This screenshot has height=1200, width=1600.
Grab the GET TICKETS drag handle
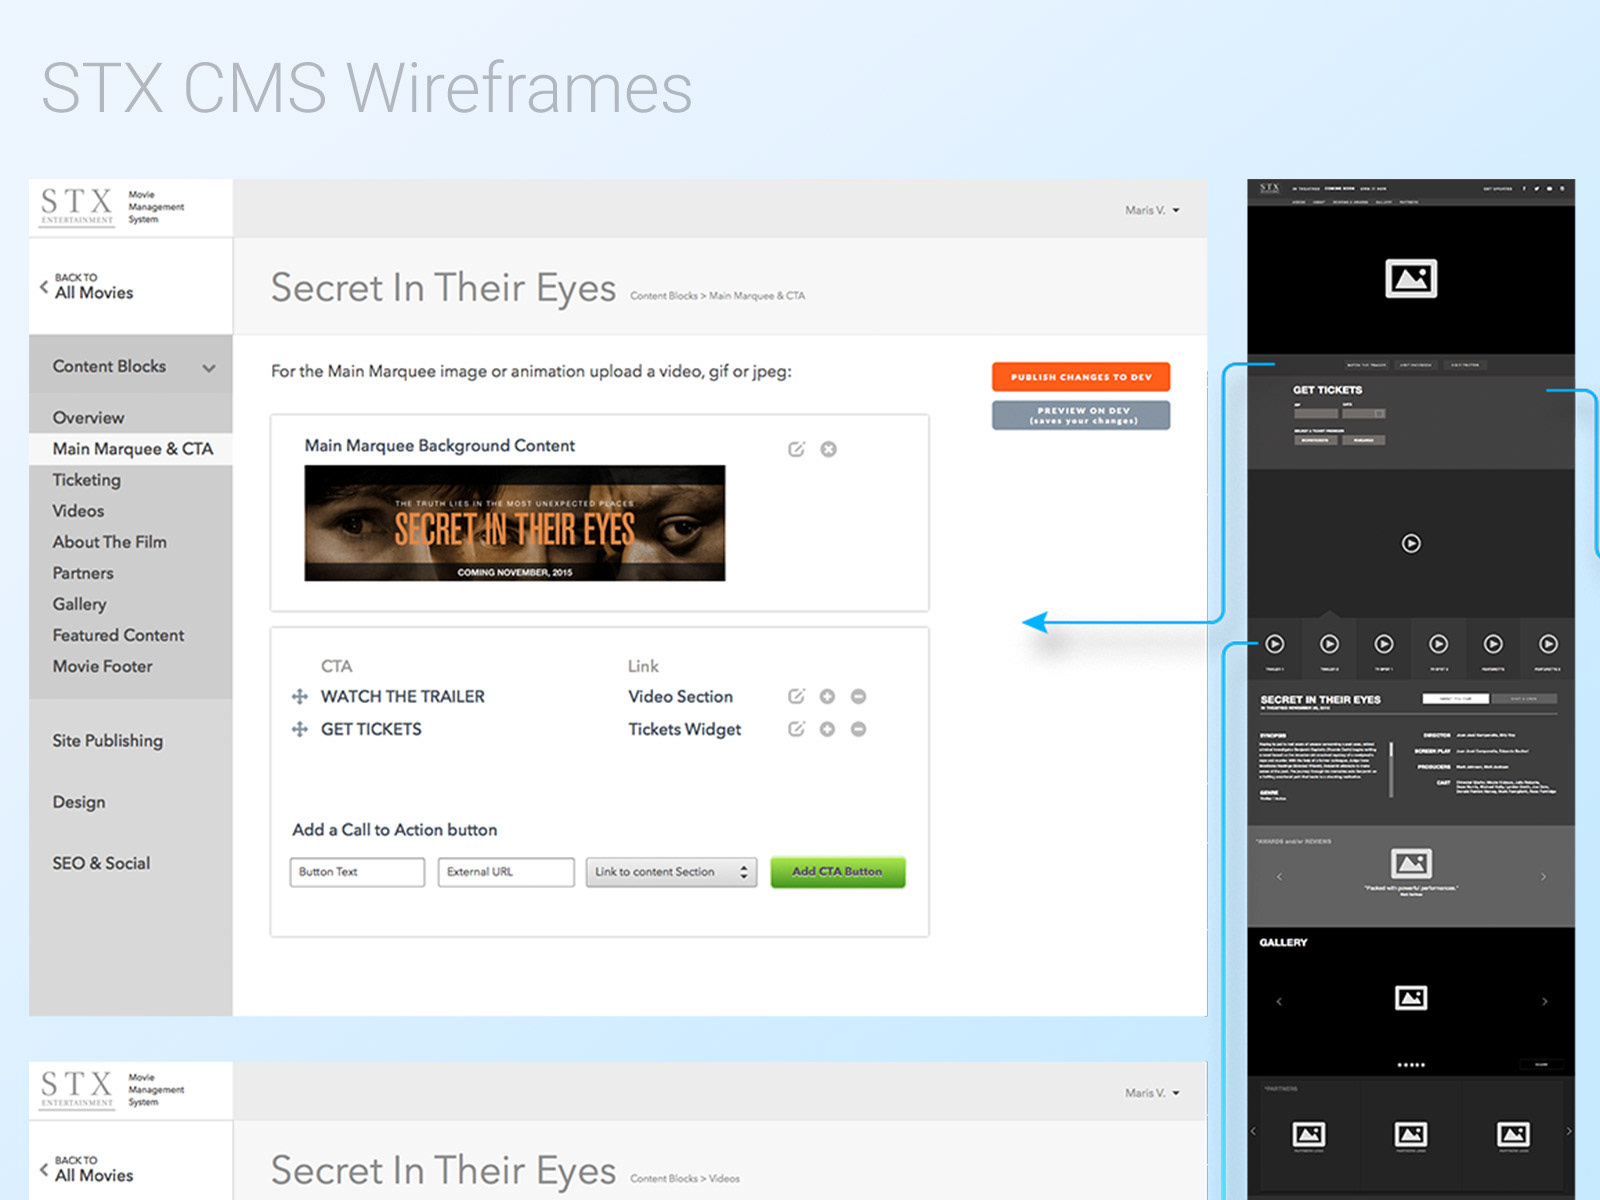(299, 729)
